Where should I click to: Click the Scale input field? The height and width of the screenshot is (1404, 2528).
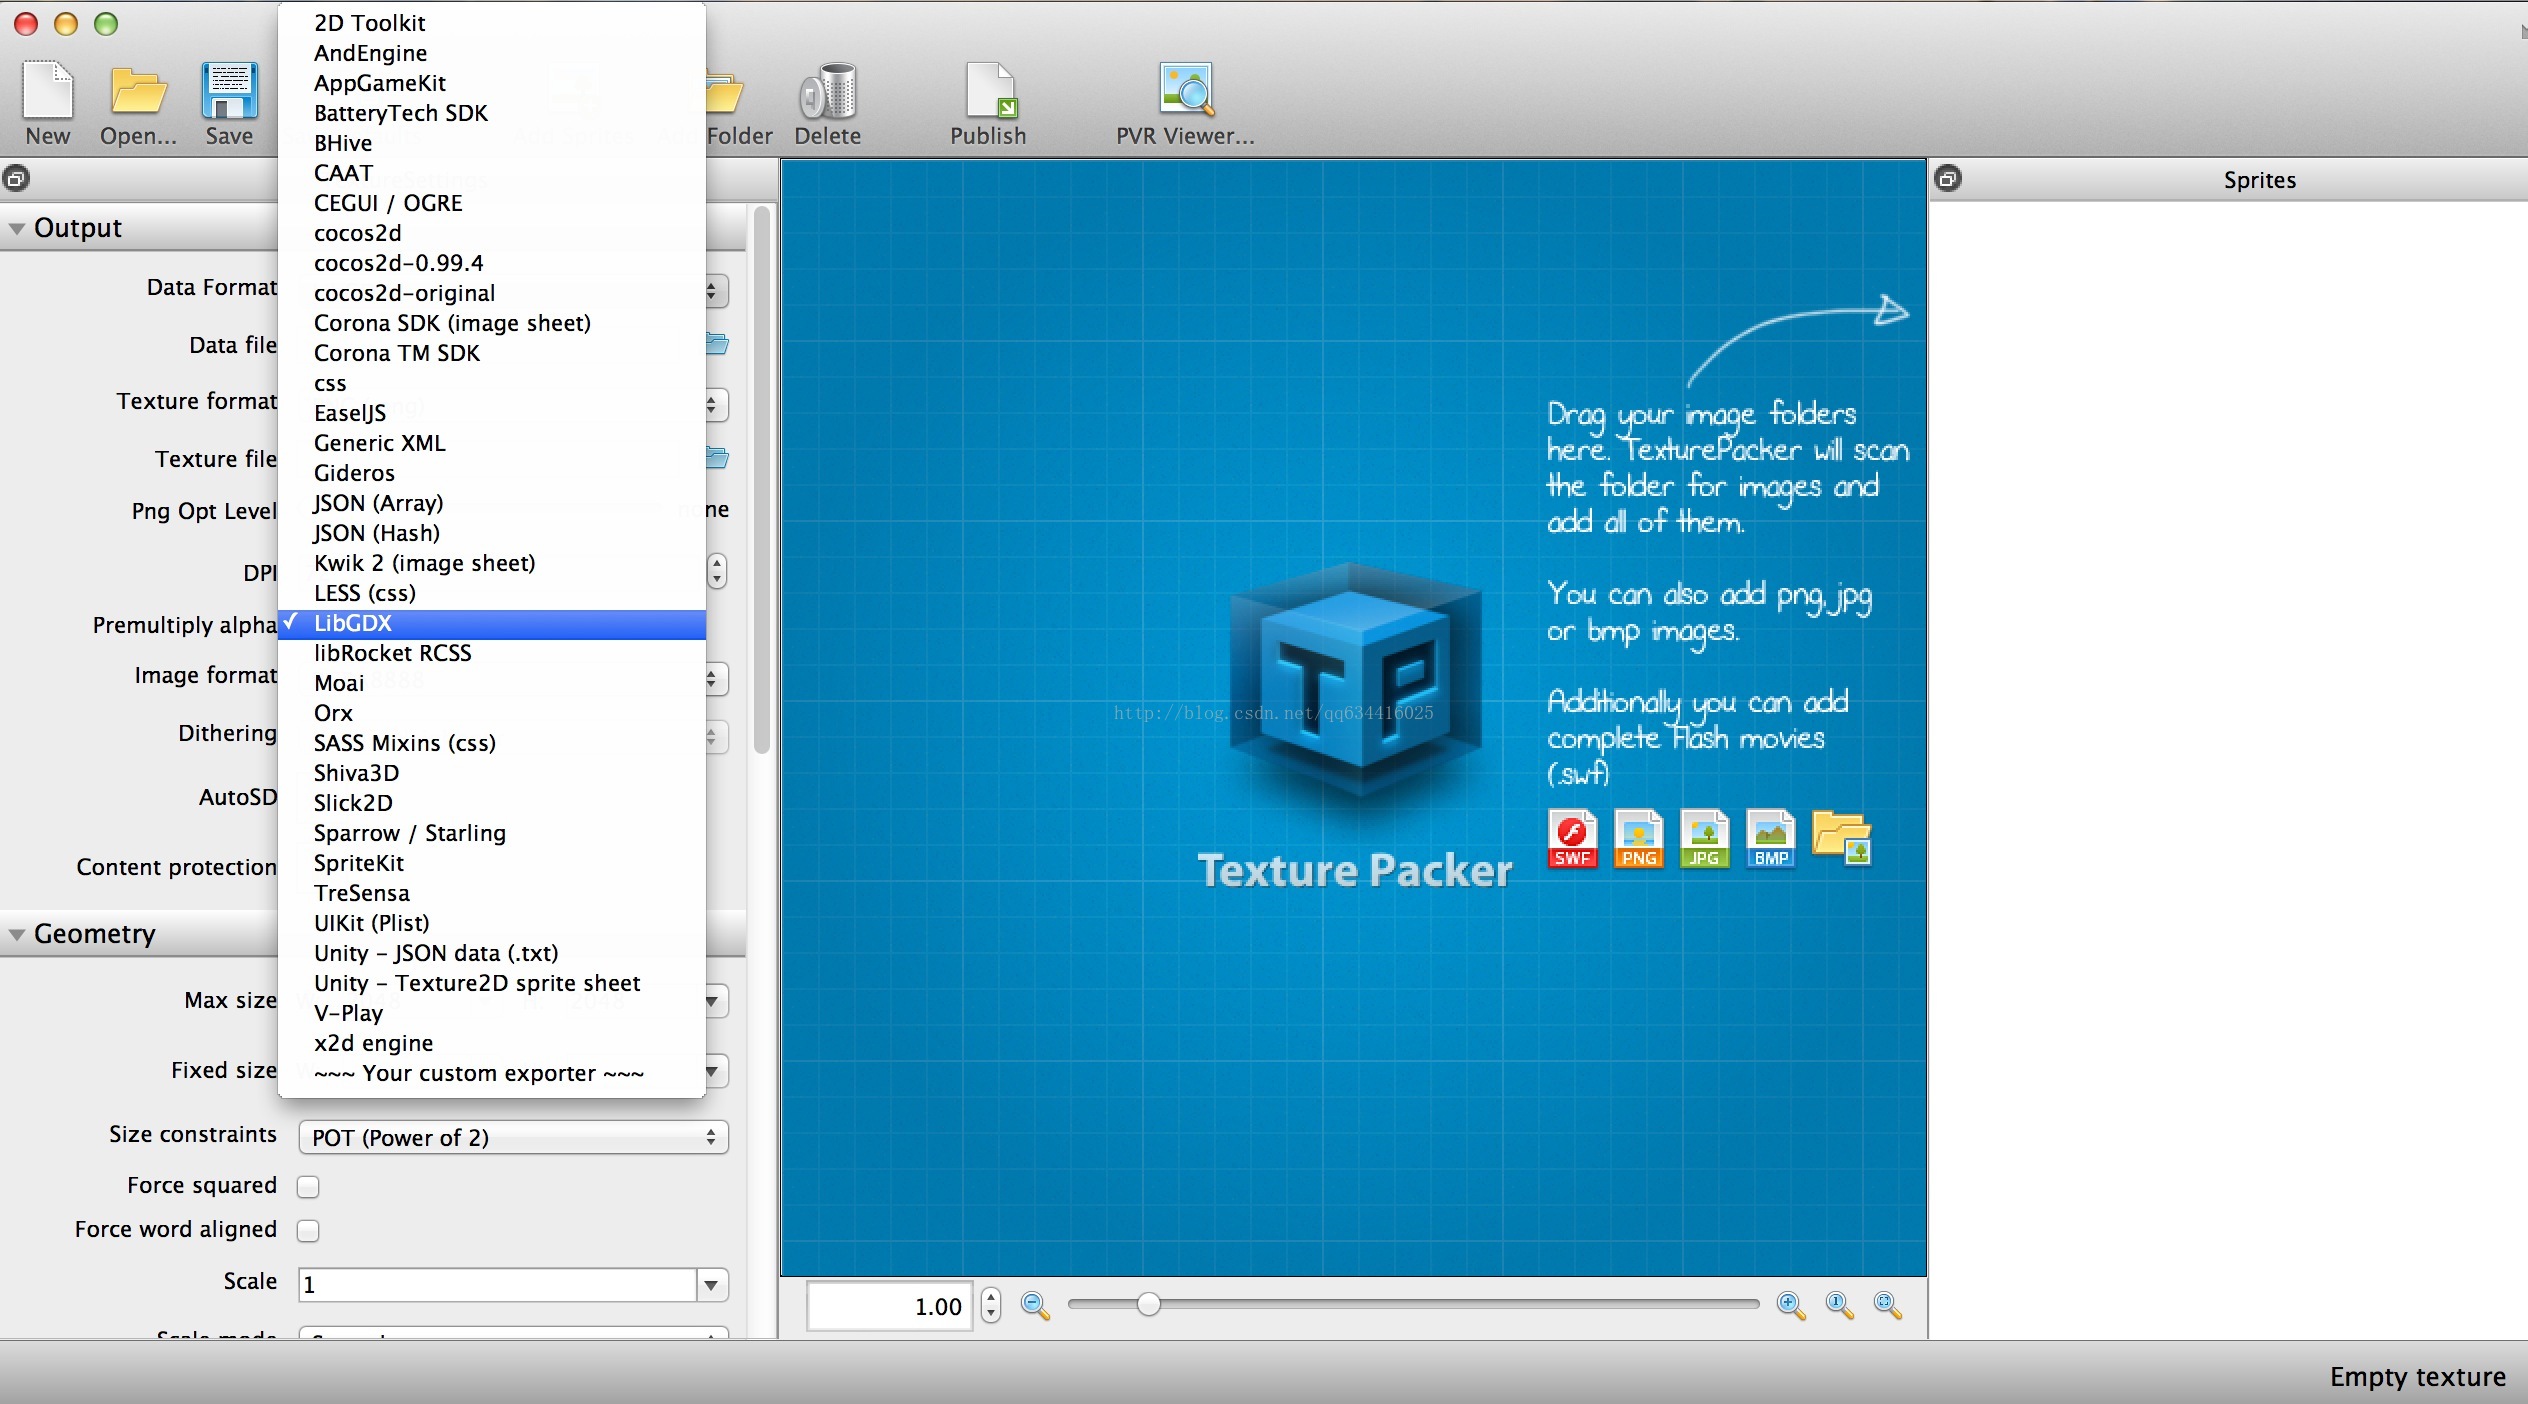pos(497,1285)
